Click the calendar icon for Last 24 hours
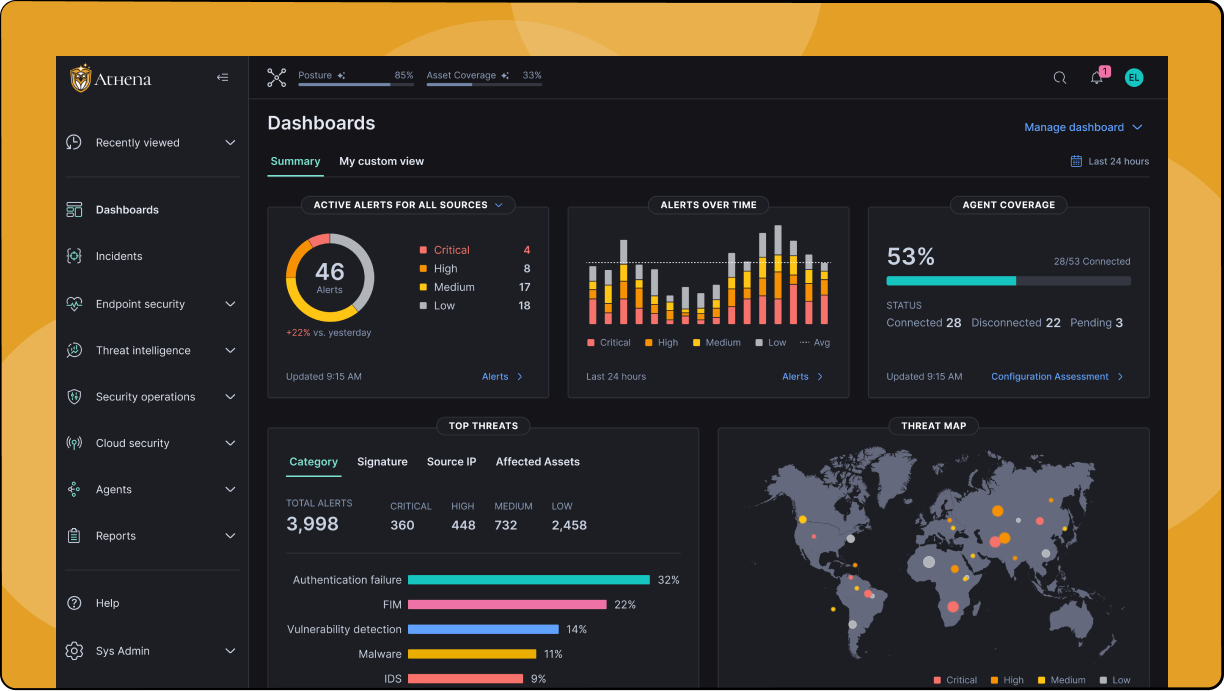The height and width of the screenshot is (691, 1224). pyautogui.click(x=1077, y=161)
